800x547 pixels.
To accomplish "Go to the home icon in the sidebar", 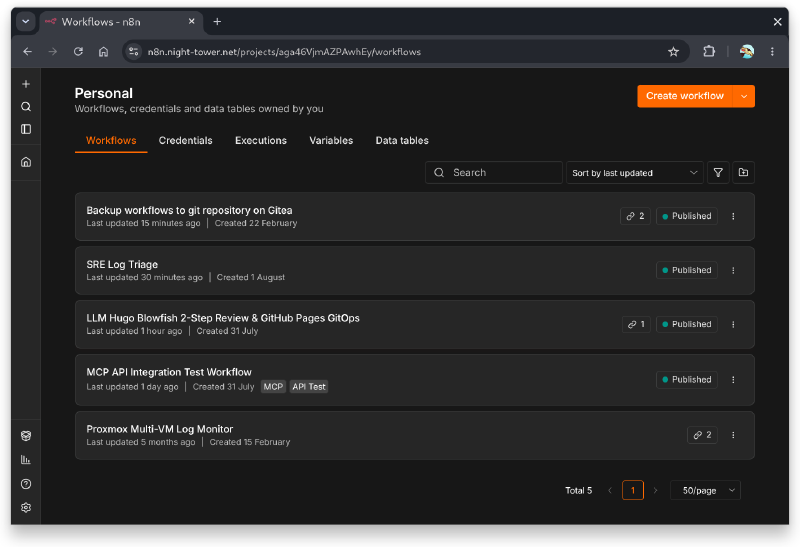I will point(26,162).
